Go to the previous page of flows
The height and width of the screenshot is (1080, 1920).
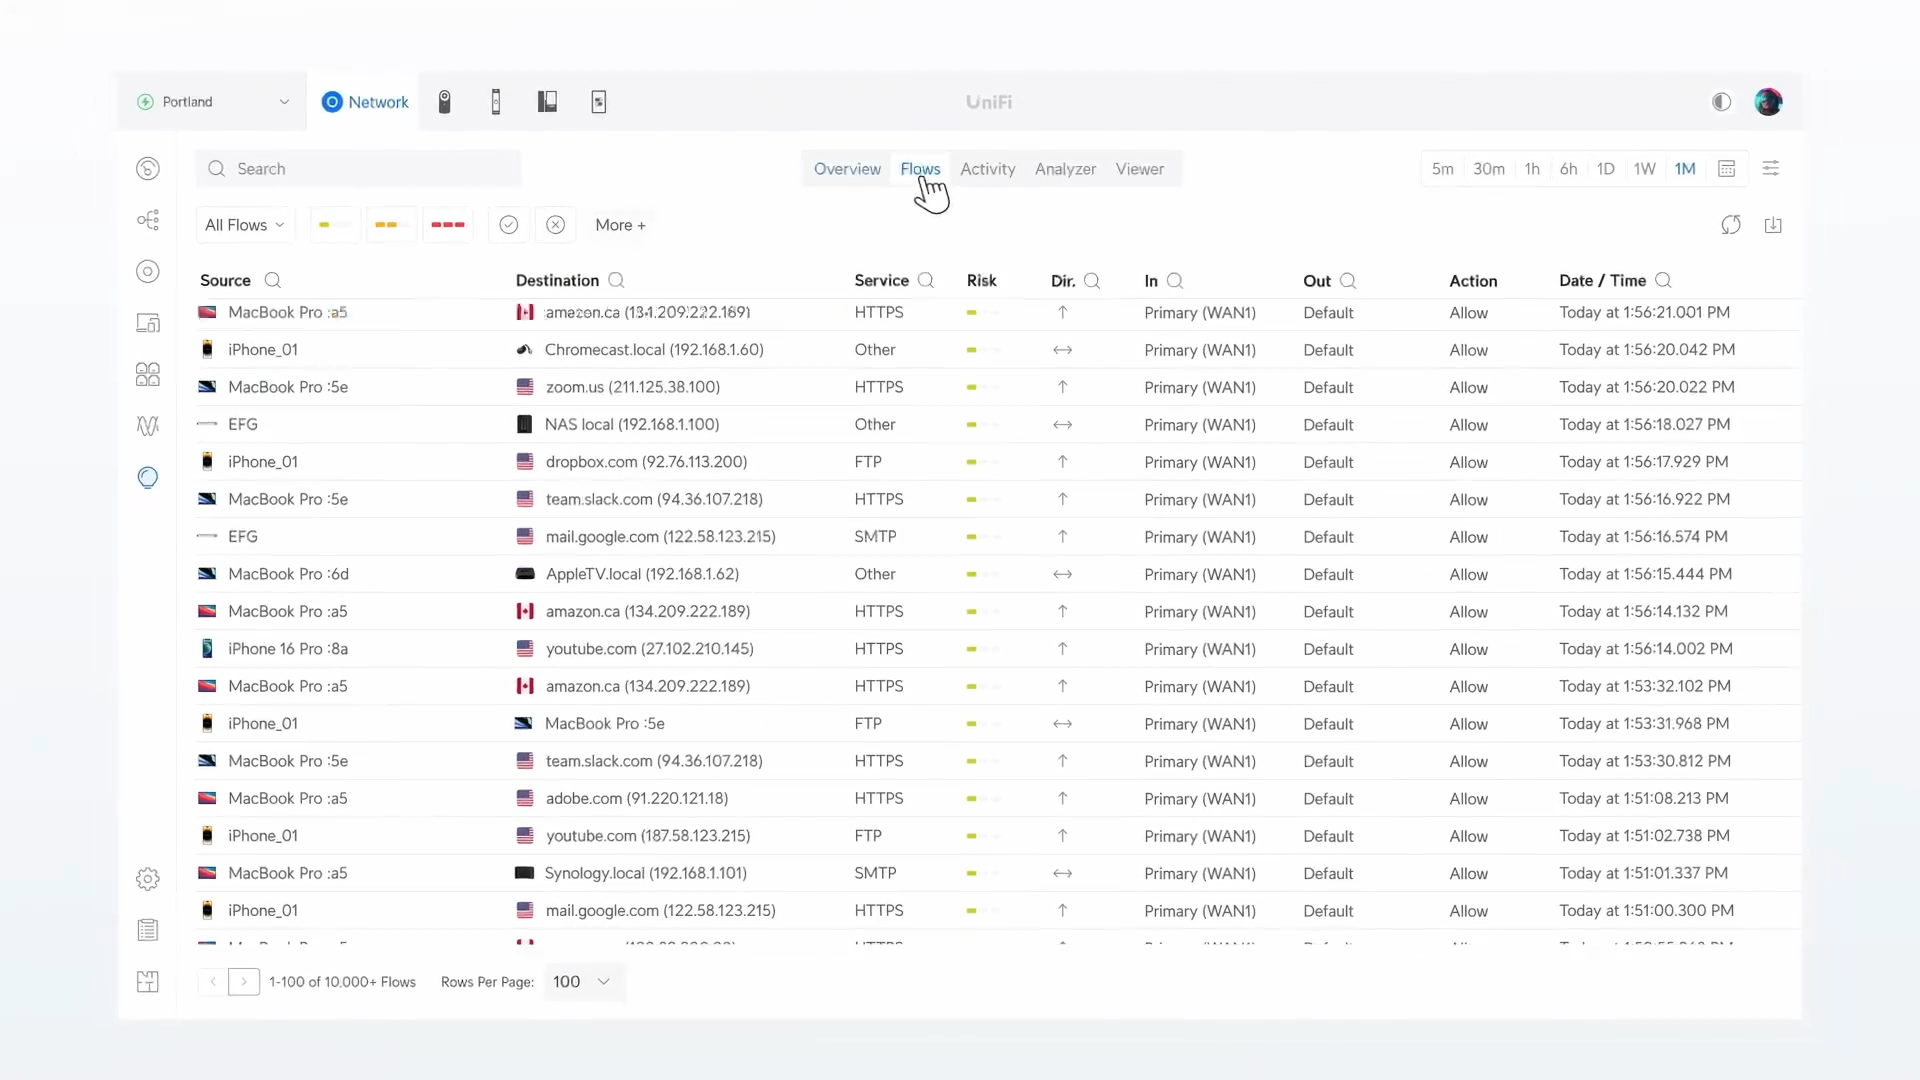click(212, 982)
